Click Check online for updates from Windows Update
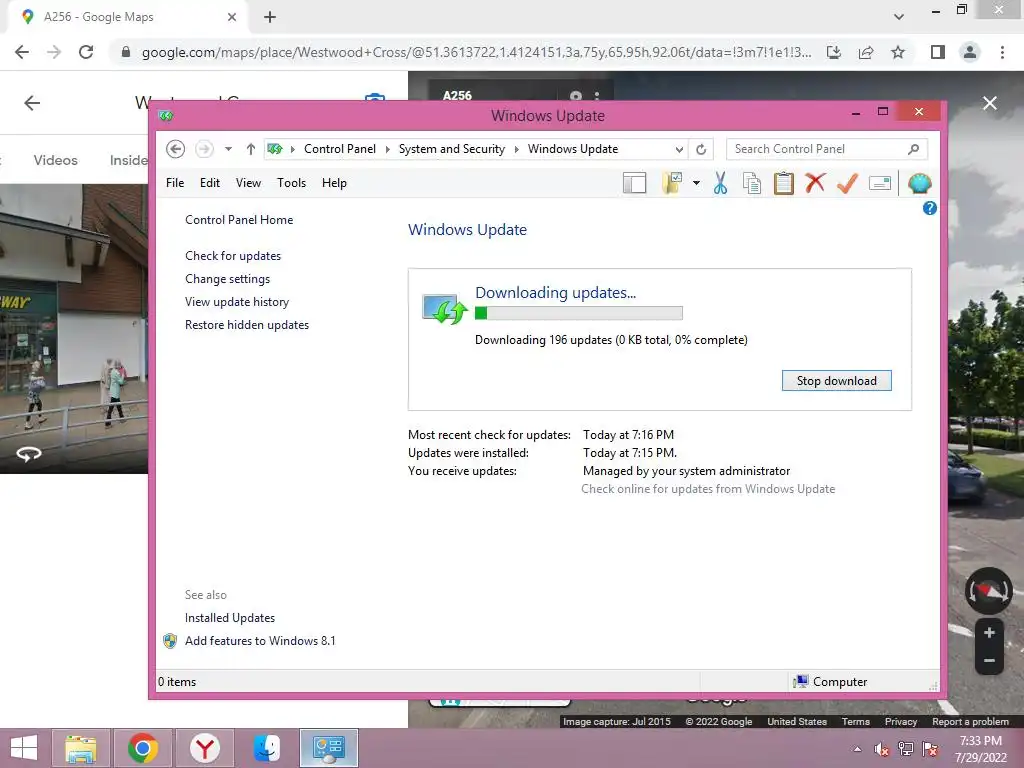Viewport: 1024px width, 768px height. [708, 489]
